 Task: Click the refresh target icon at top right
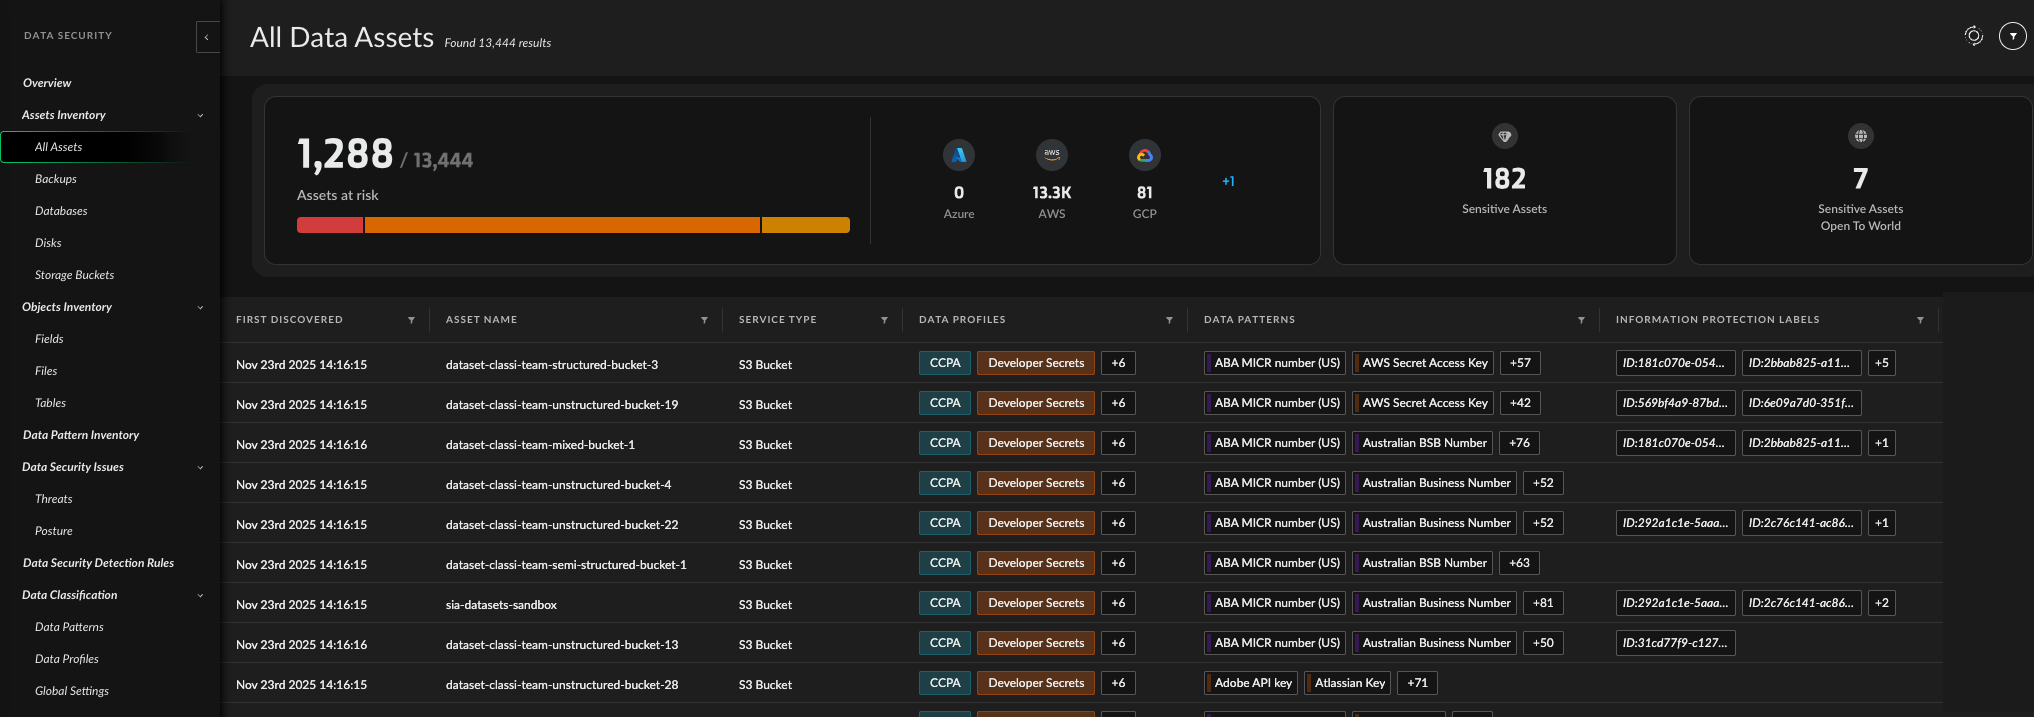pos(1973,36)
